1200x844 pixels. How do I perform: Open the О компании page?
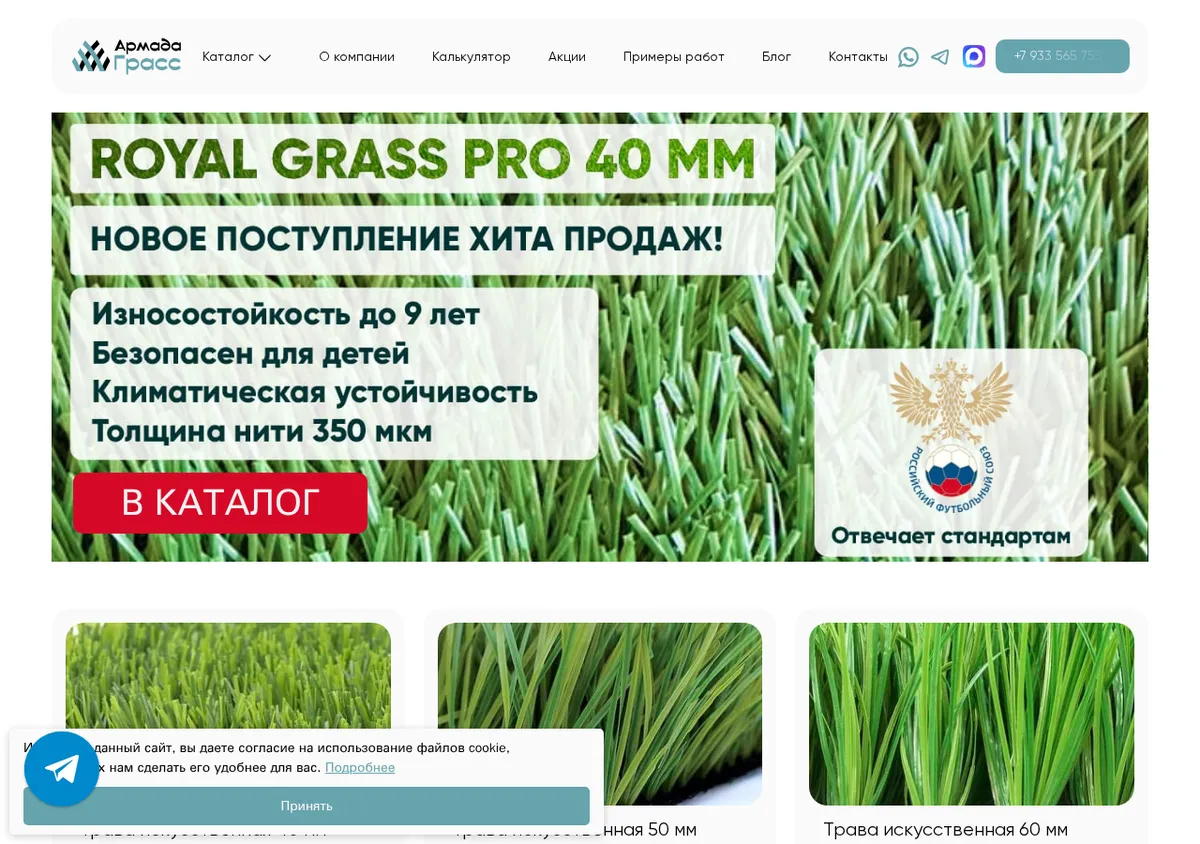coord(357,57)
